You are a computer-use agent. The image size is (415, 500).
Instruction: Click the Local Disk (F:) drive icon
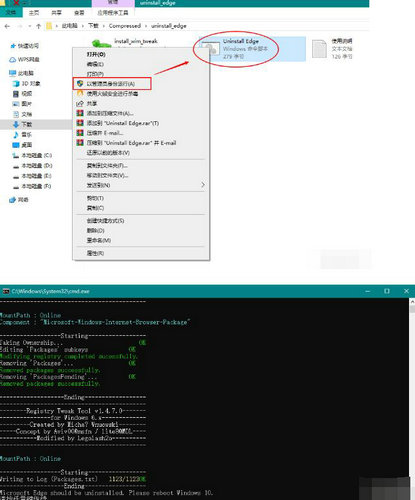(x=16, y=186)
